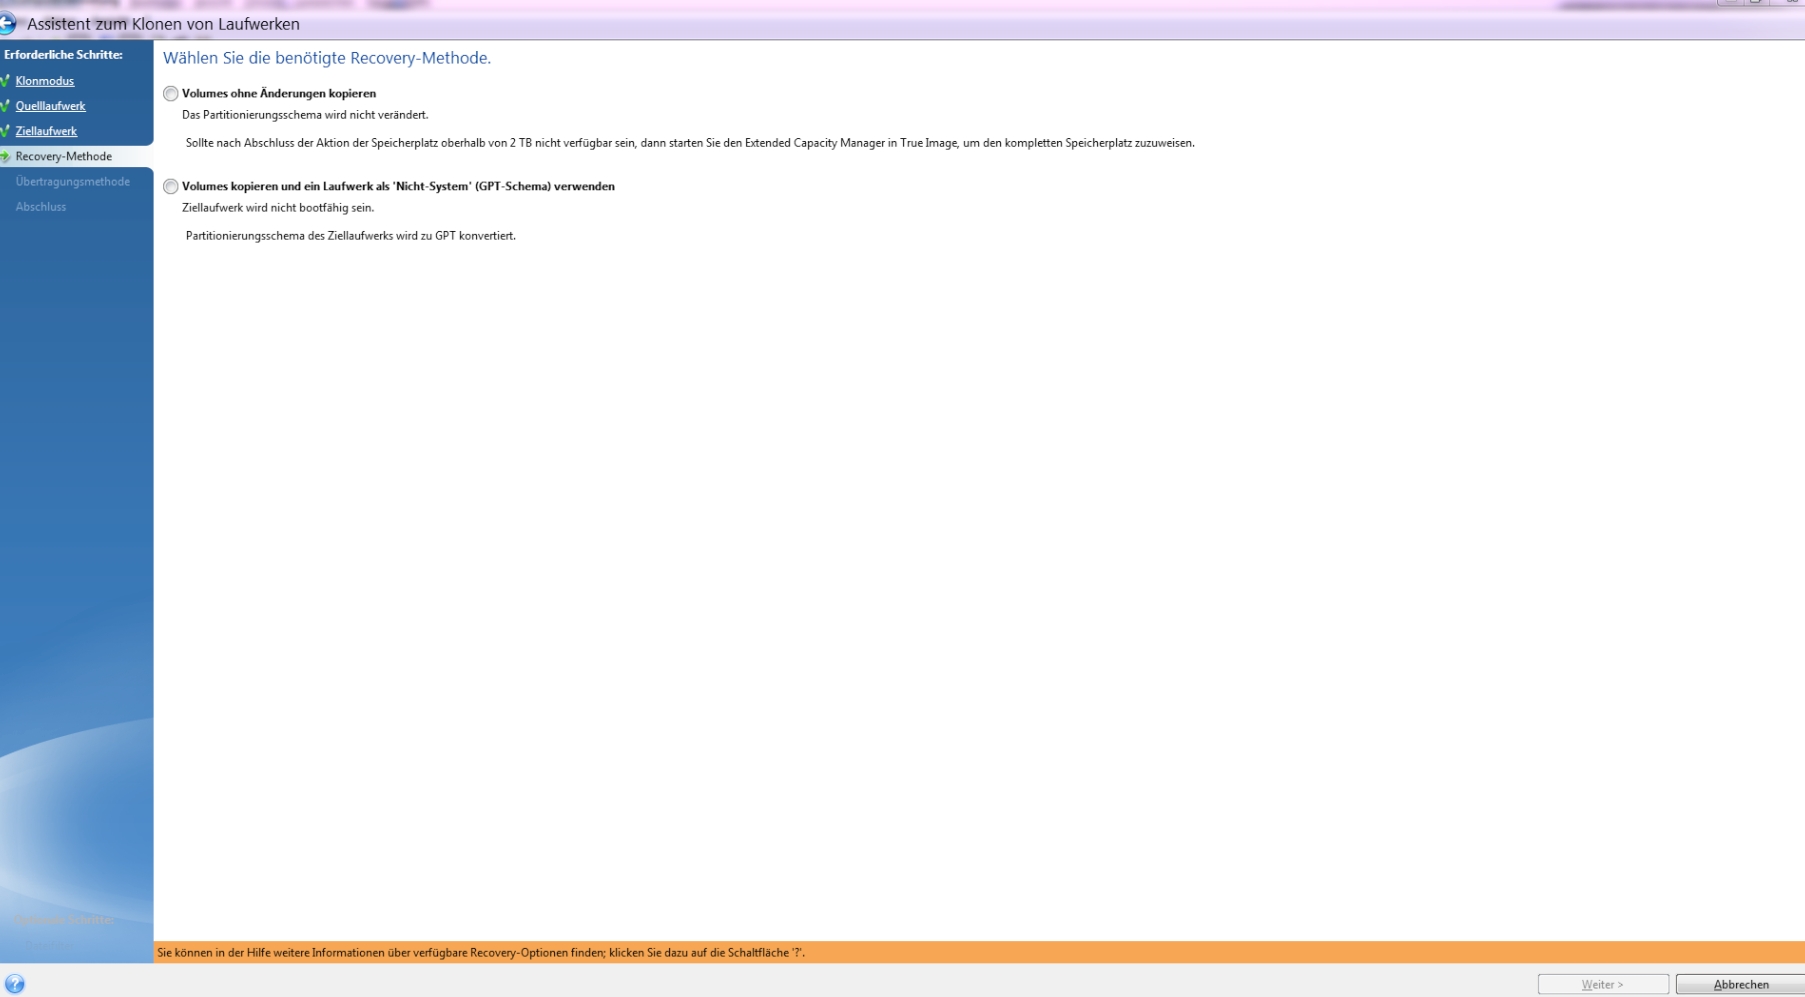Screen dimensions: 1805x997
Task: Click the 'Erforderliche Schritte:' sidebar heading
Action: [x=63, y=55]
